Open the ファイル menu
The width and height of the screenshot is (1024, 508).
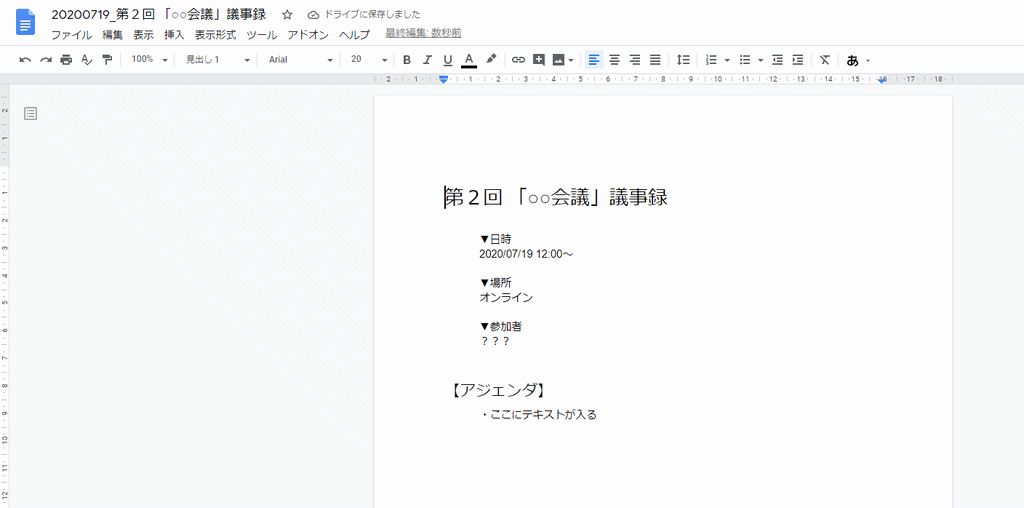click(71, 34)
